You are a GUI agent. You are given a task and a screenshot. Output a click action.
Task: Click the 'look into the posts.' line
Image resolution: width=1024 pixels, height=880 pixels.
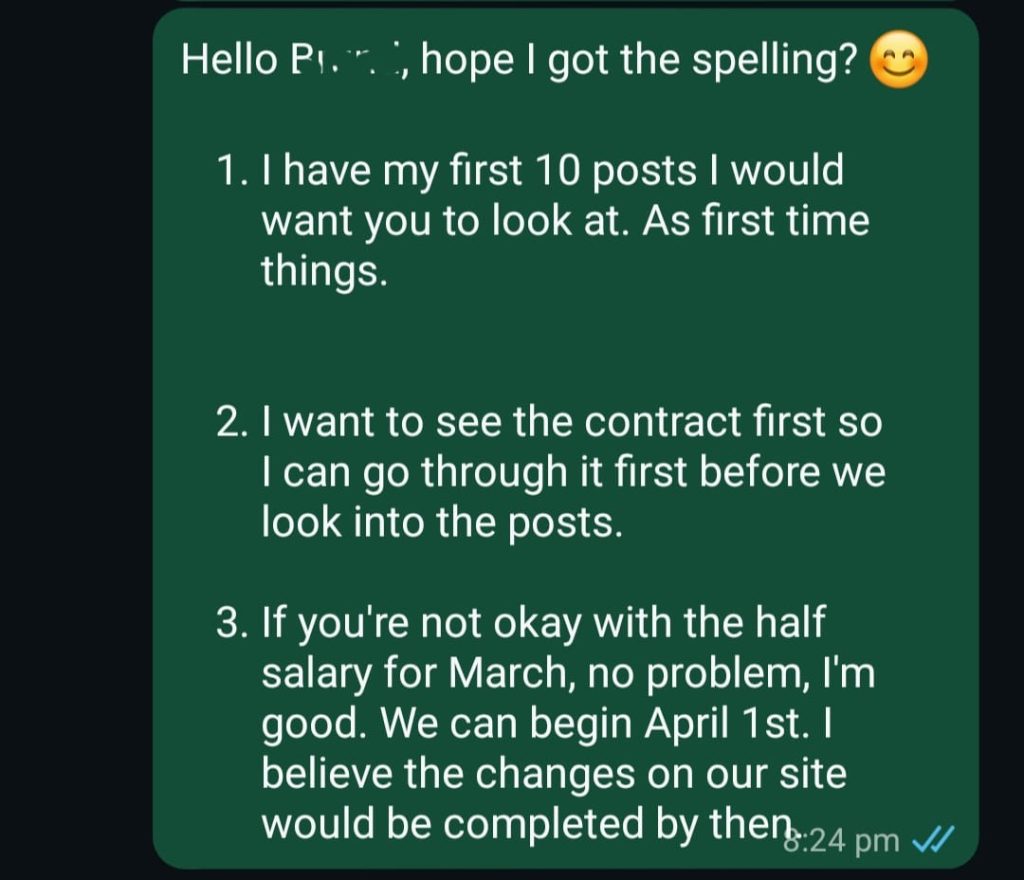click(442, 523)
